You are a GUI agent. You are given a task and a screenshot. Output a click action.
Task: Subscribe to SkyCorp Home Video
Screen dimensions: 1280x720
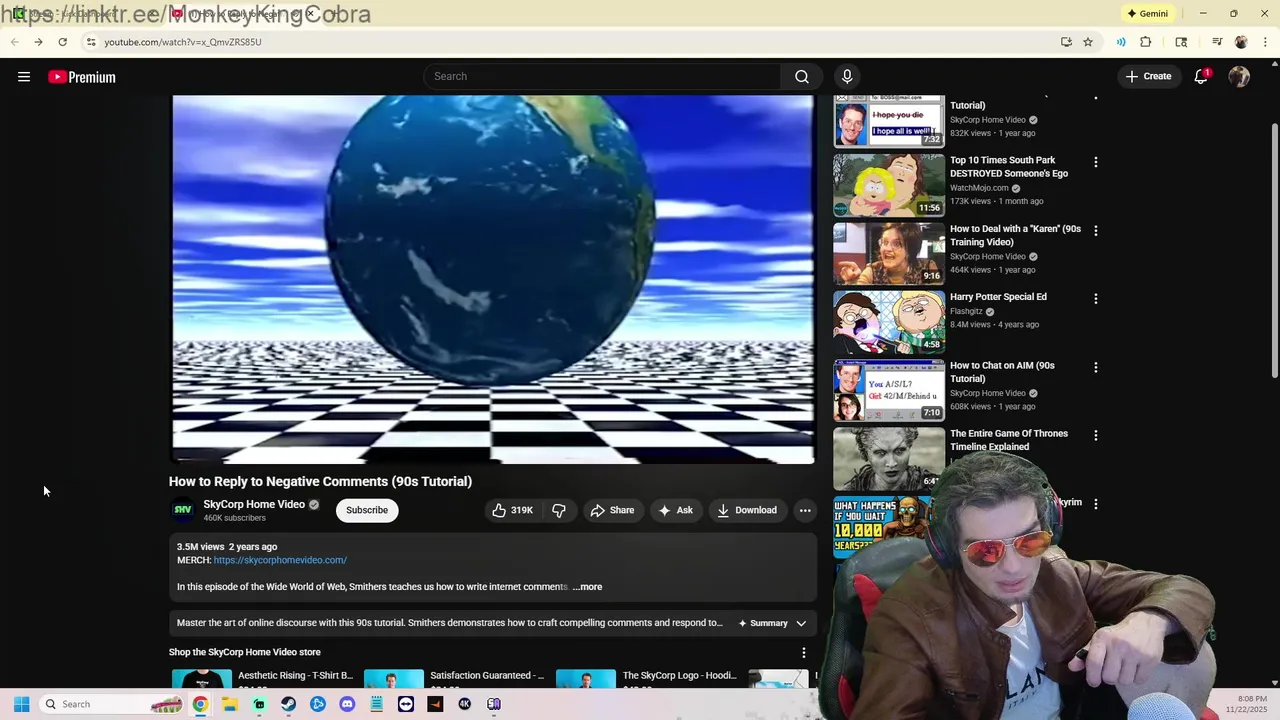pos(367,510)
